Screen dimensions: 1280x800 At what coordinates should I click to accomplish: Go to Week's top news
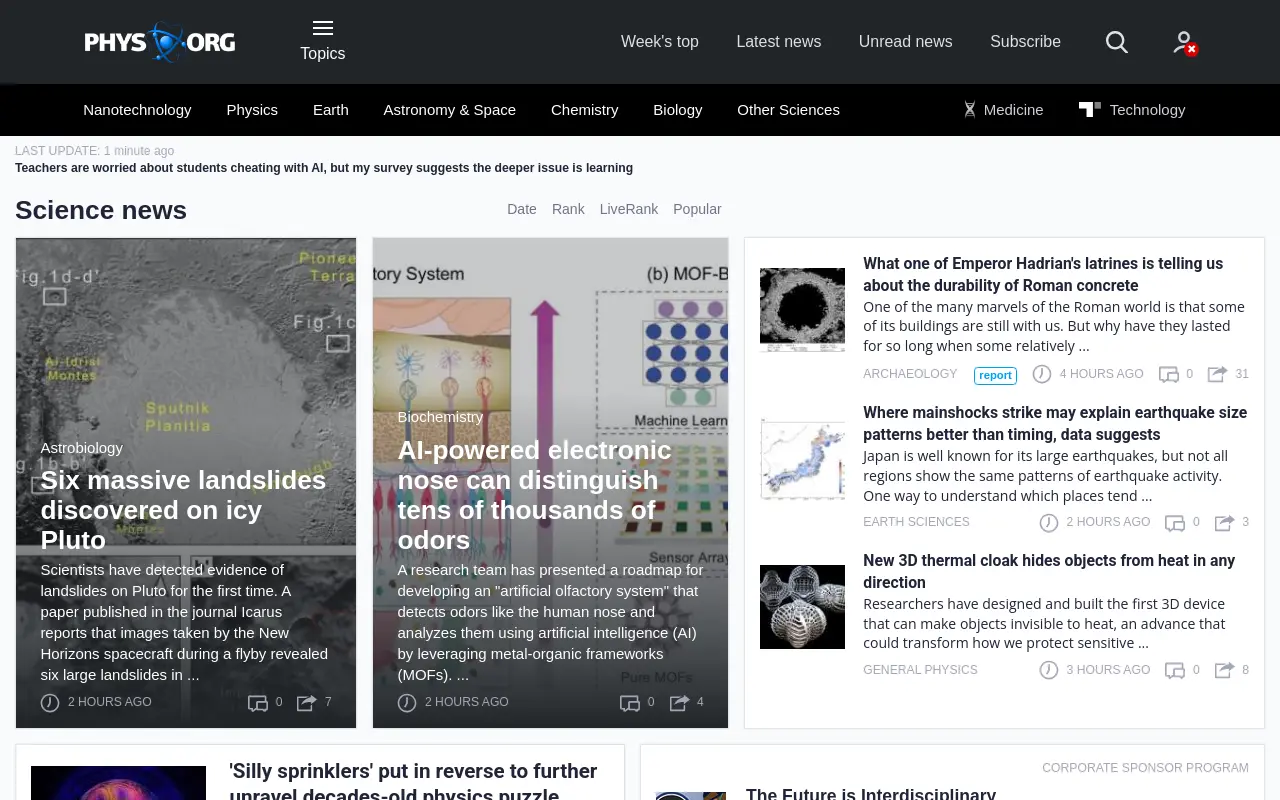pos(660,42)
